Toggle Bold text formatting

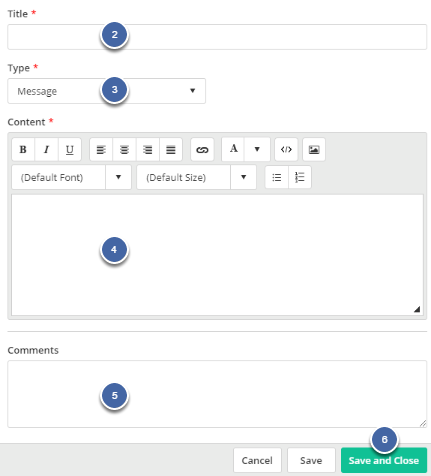23,149
